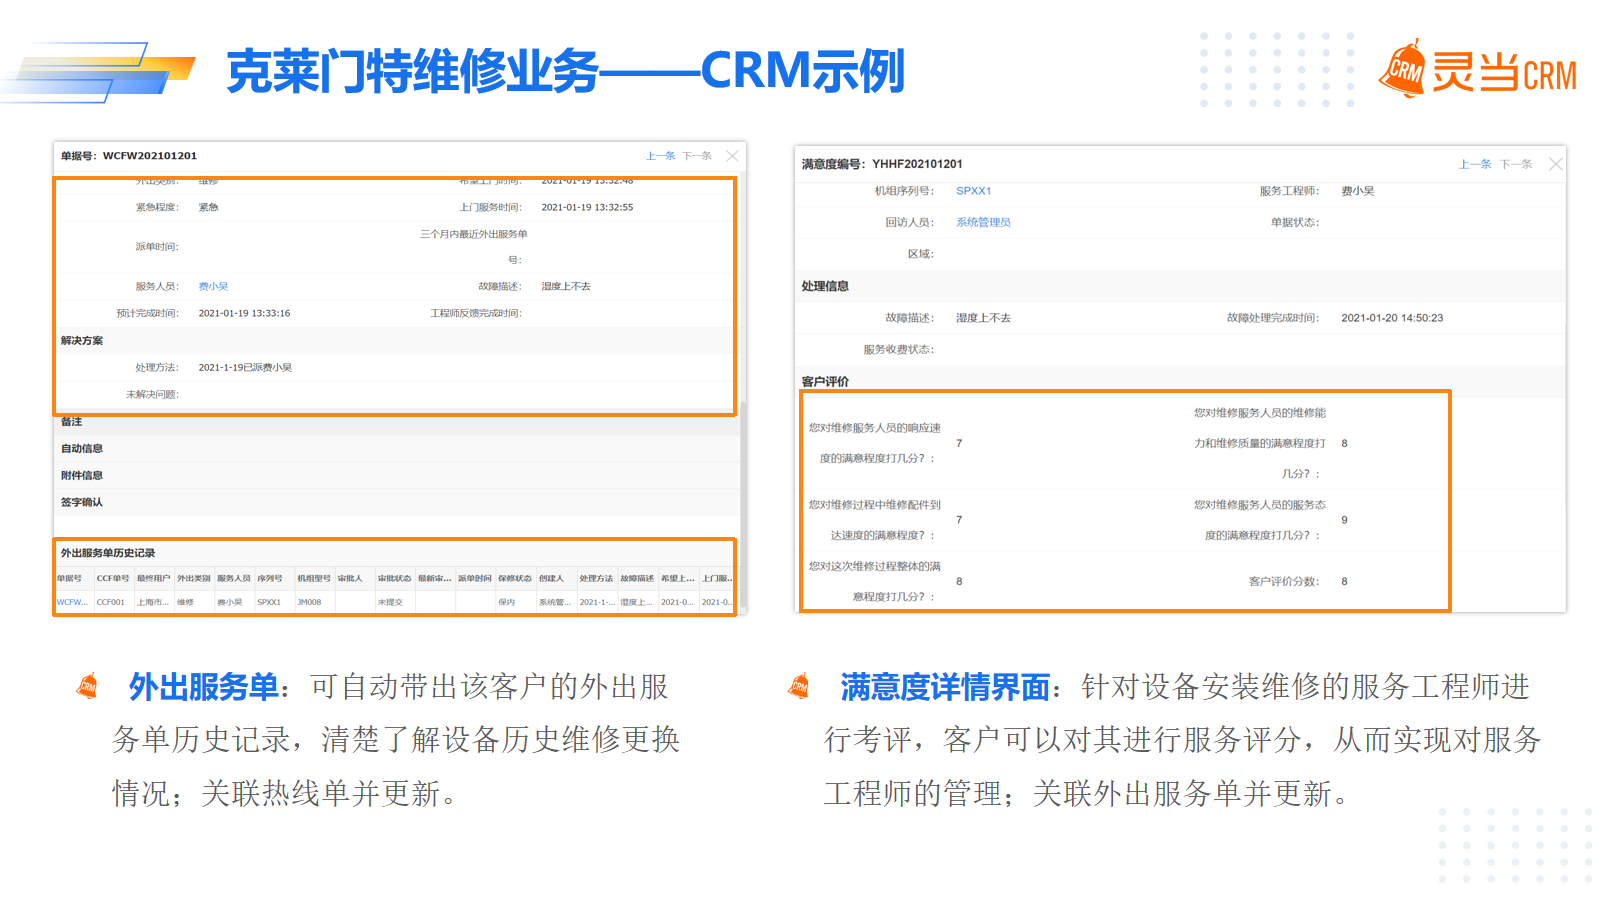1600x900 pixels.
Task: Collapse the 客户评价 section
Action: click(825, 382)
